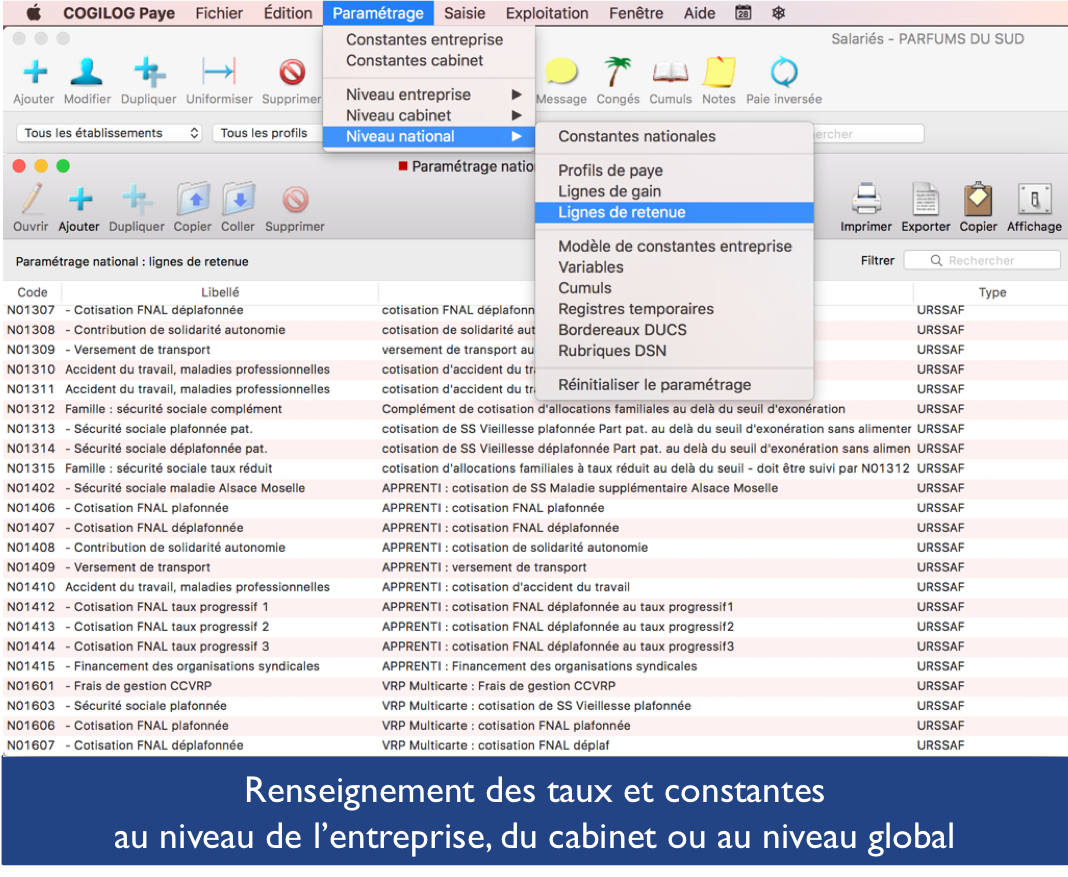
Task: Select Modèle de constantes entreprise
Action: [x=674, y=246]
